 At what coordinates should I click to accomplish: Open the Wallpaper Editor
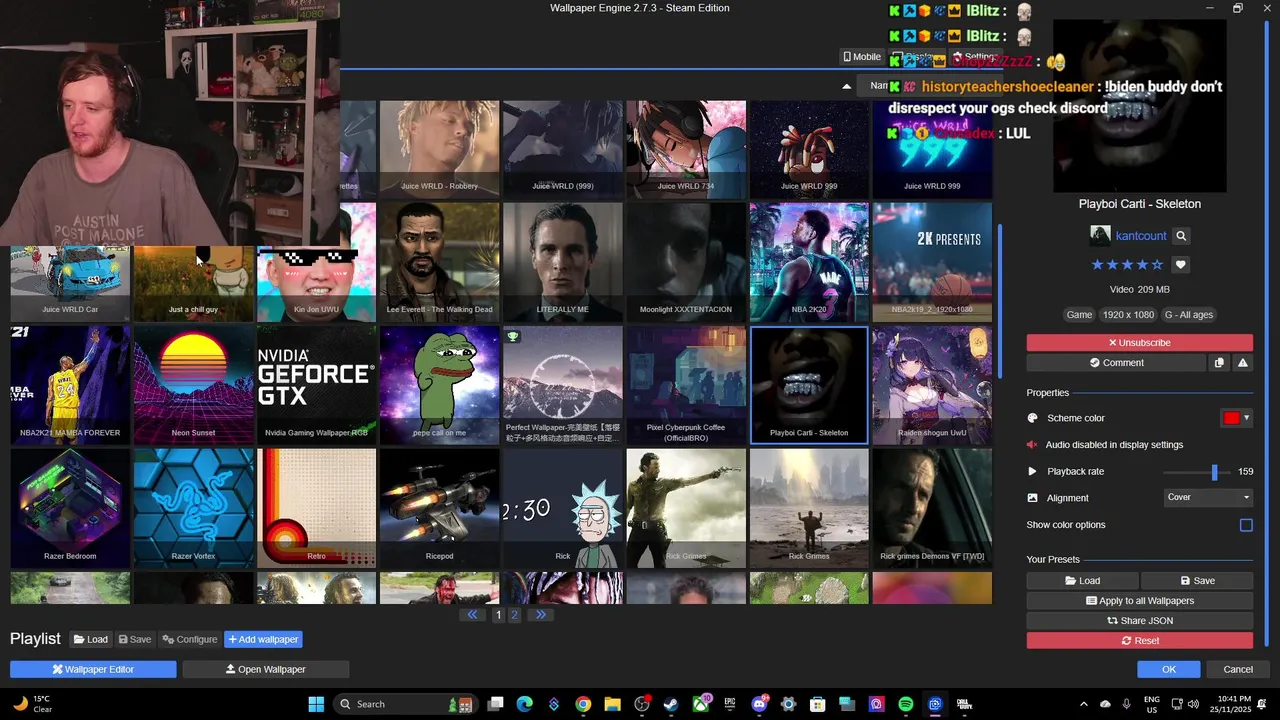(93, 669)
